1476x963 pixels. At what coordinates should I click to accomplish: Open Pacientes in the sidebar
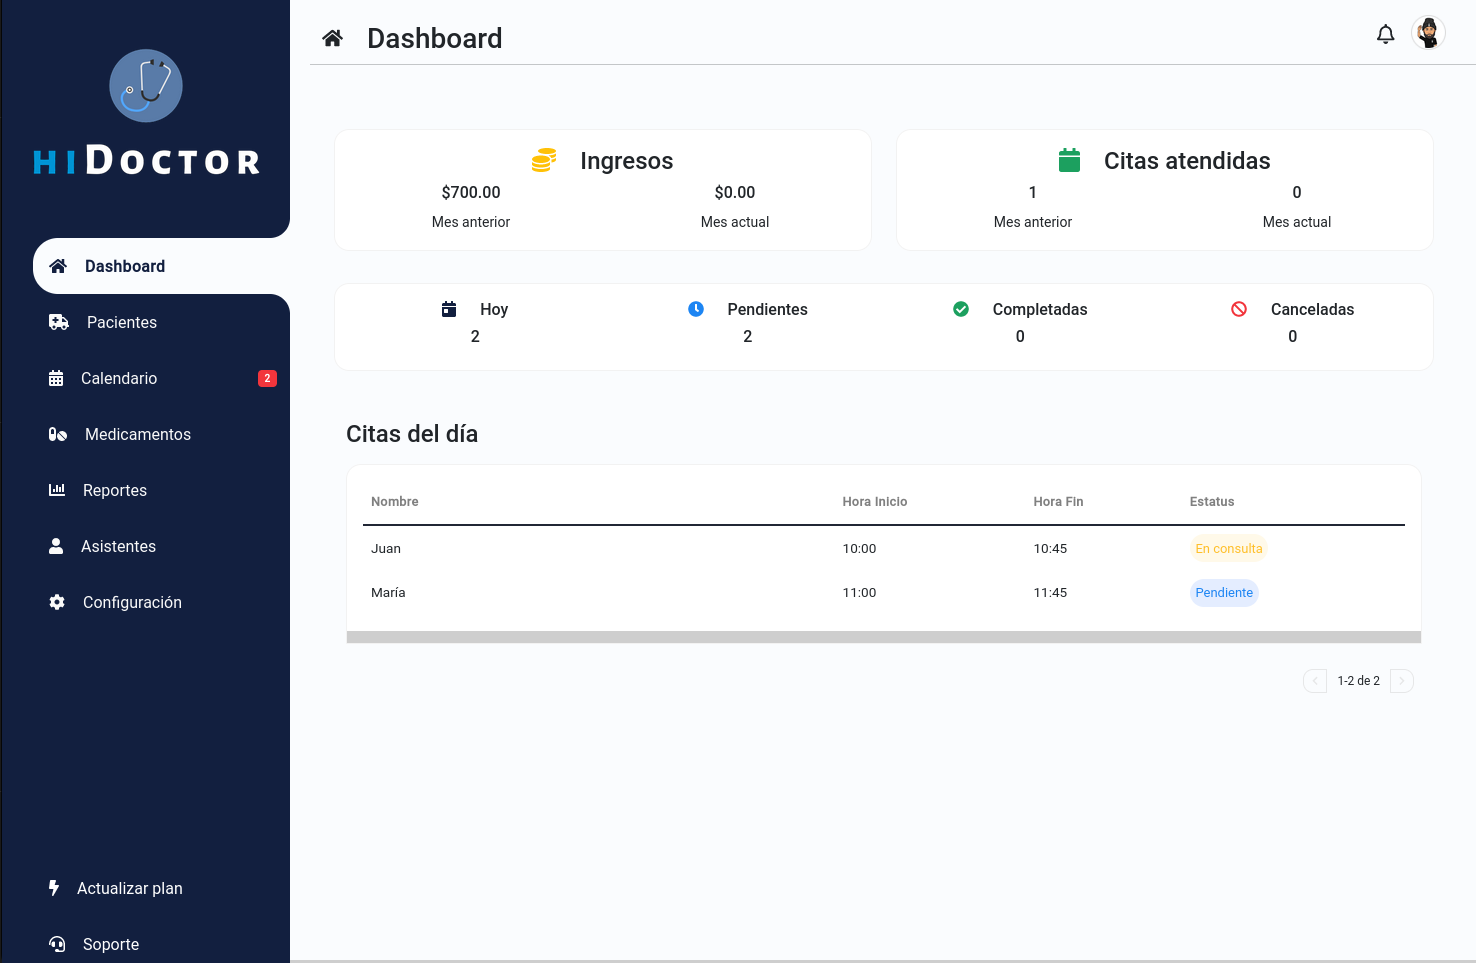tap(121, 322)
